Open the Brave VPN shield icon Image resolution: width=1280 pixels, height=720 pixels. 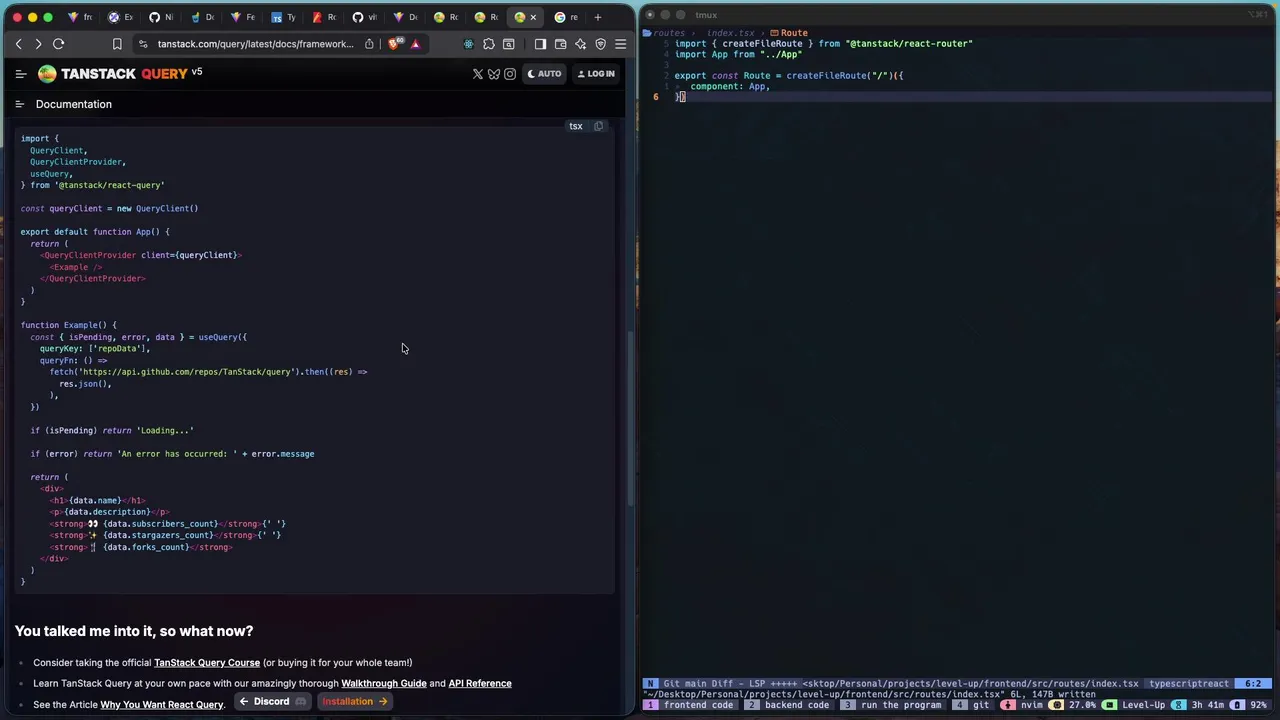600,44
